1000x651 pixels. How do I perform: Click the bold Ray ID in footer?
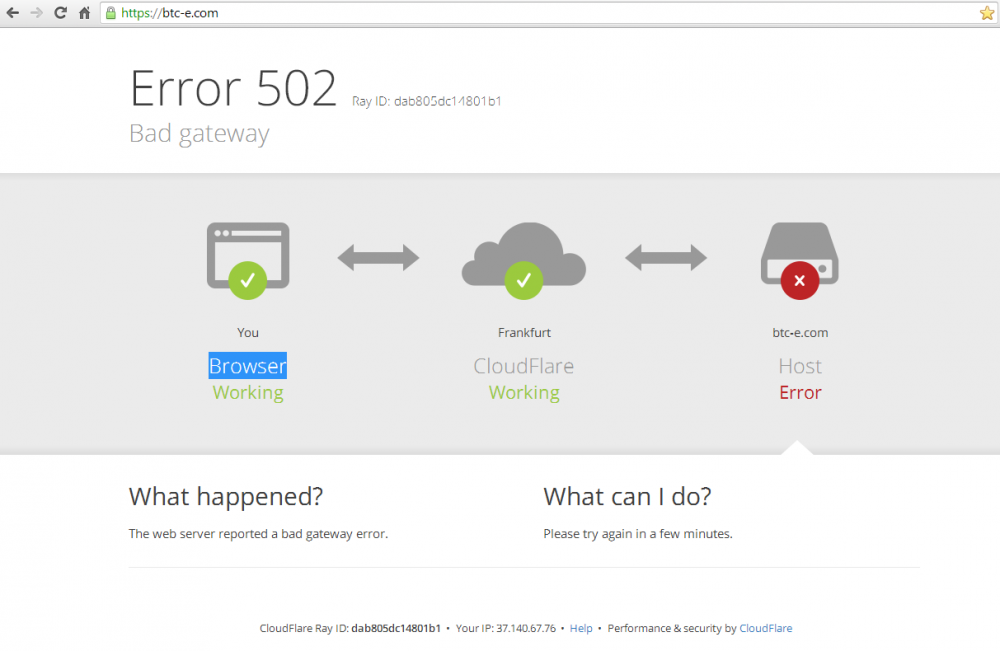[396, 628]
